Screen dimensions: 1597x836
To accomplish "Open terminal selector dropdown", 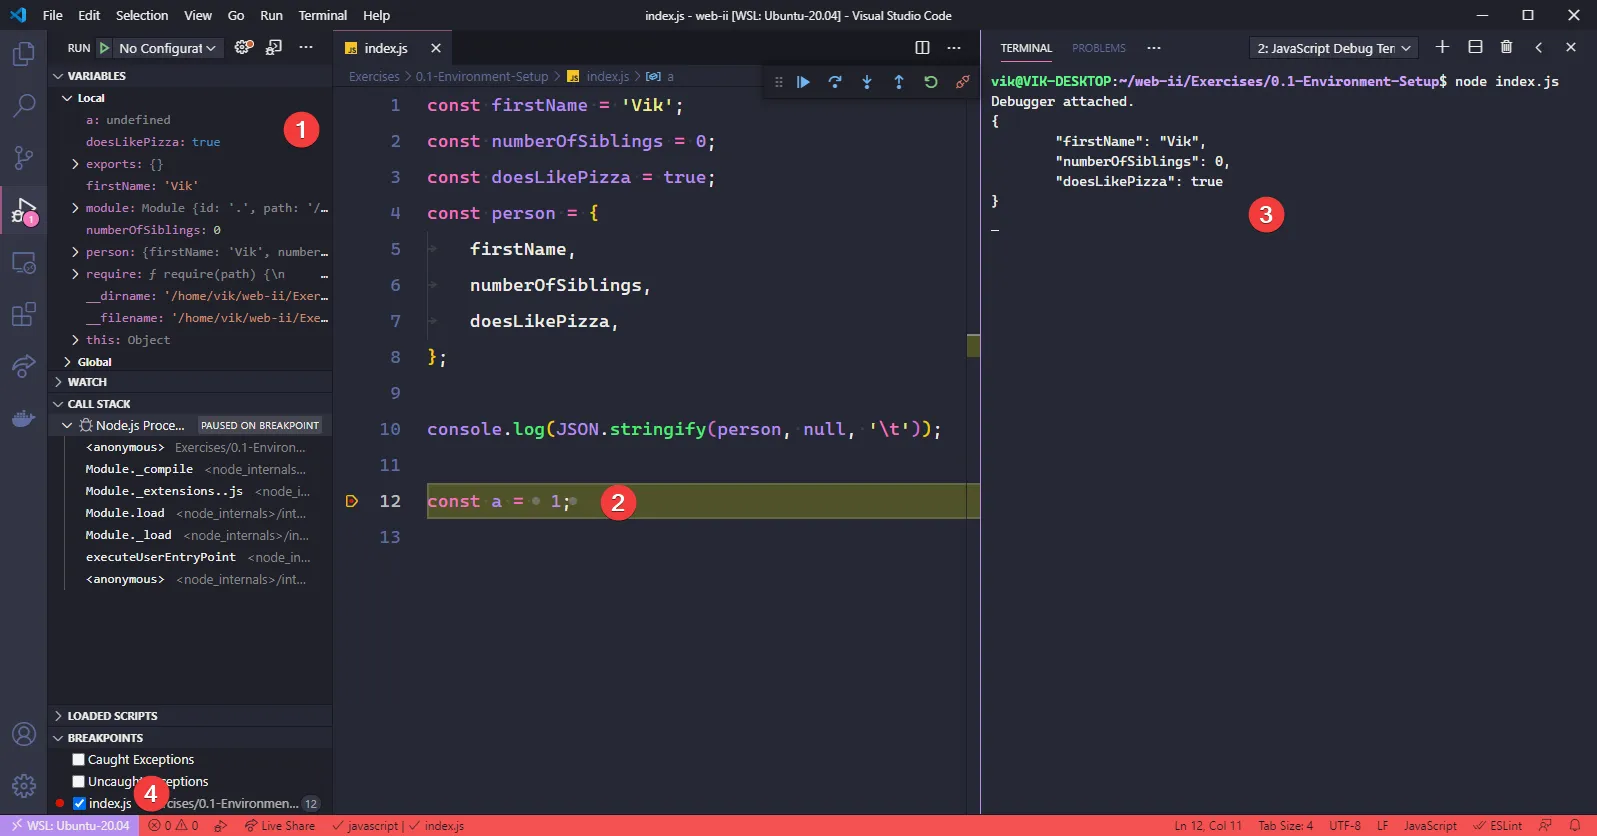I will [x=1334, y=48].
